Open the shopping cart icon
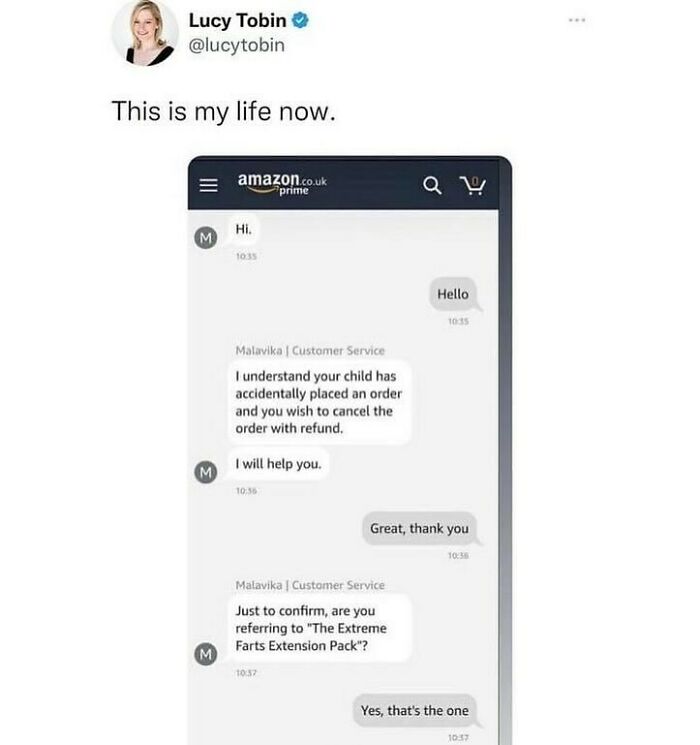Viewport: 700px width, 745px height. point(473,185)
